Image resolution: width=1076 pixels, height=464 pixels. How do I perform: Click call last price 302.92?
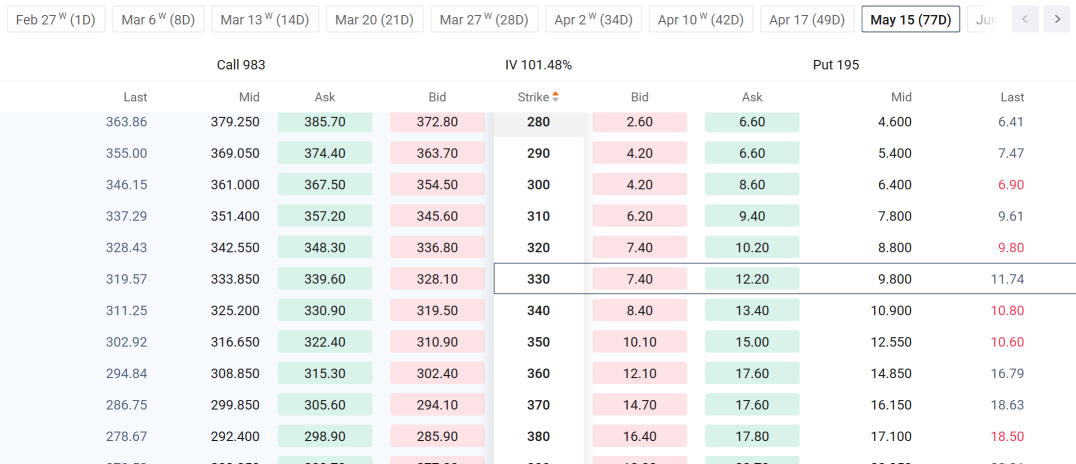[126, 342]
